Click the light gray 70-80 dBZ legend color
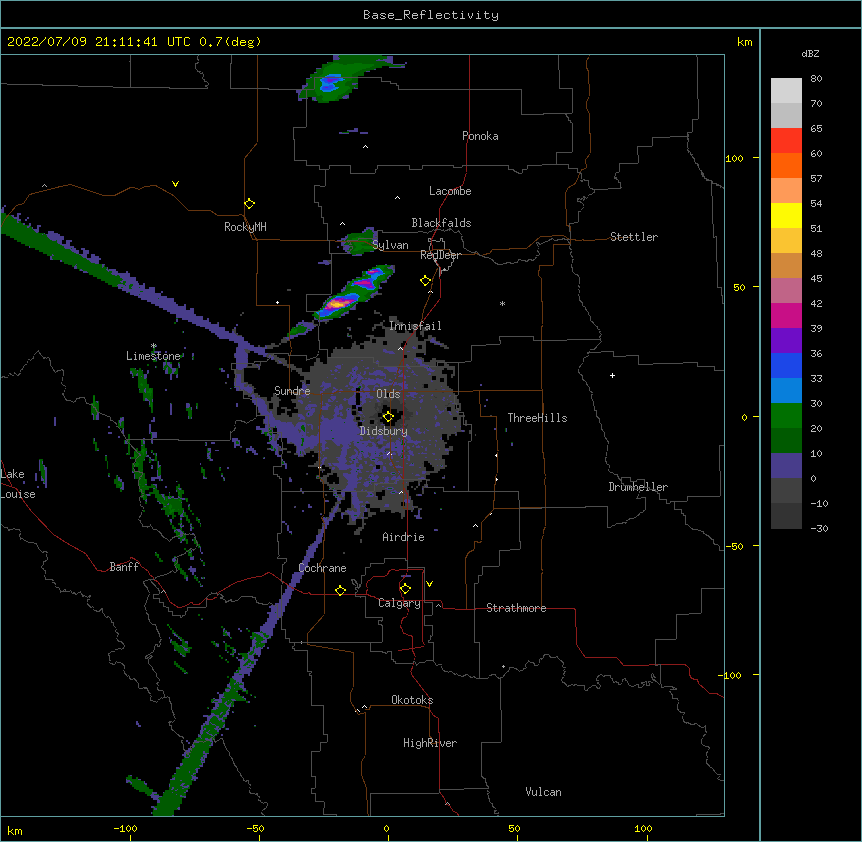This screenshot has width=862, height=842. [x=786, y=91]
